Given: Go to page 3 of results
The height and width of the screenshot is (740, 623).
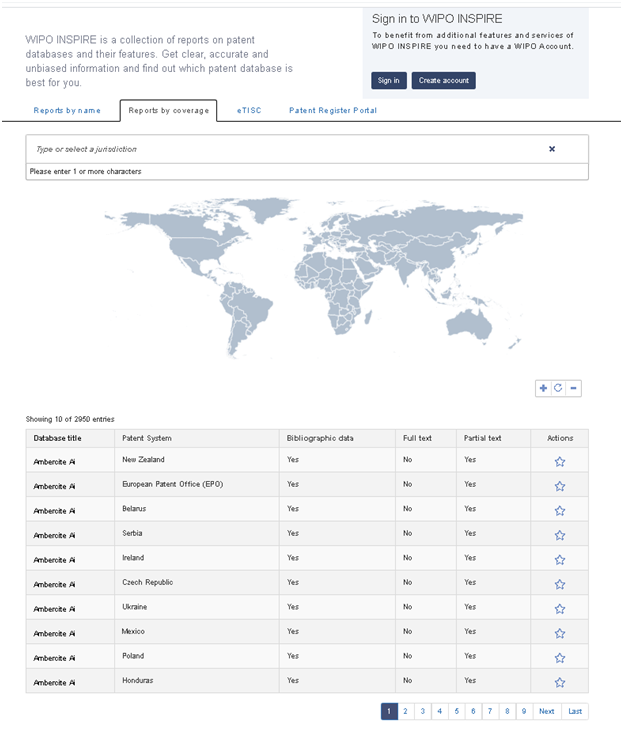Looking at the screenshot, I should click(422, 711).
